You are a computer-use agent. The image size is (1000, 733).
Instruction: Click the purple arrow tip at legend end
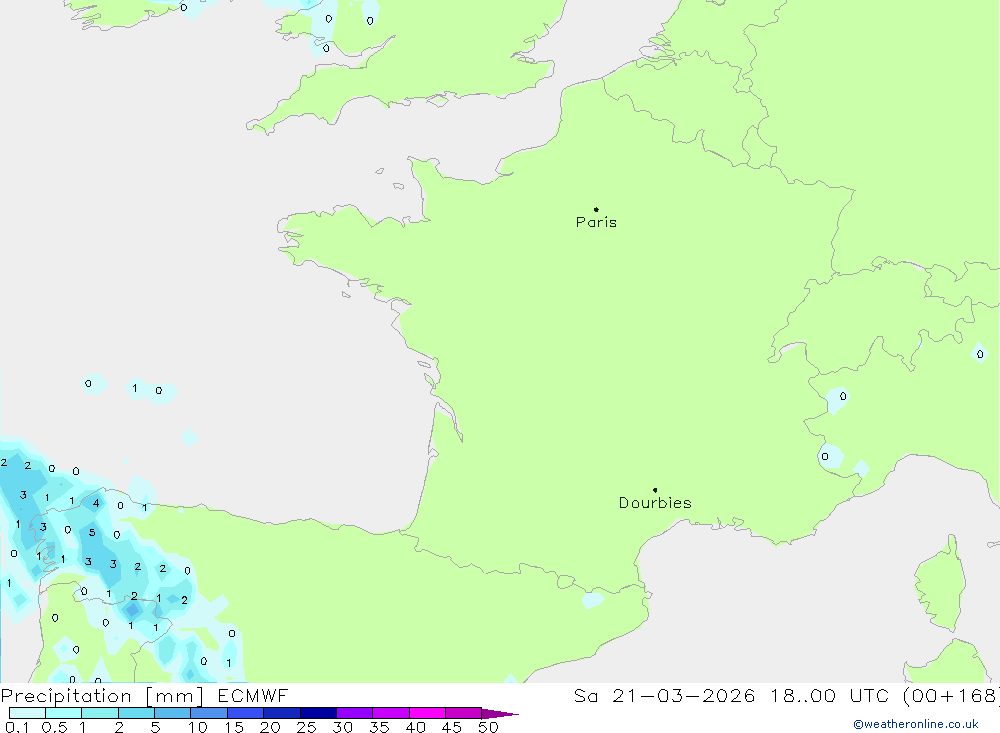click(x=500, y=713)
